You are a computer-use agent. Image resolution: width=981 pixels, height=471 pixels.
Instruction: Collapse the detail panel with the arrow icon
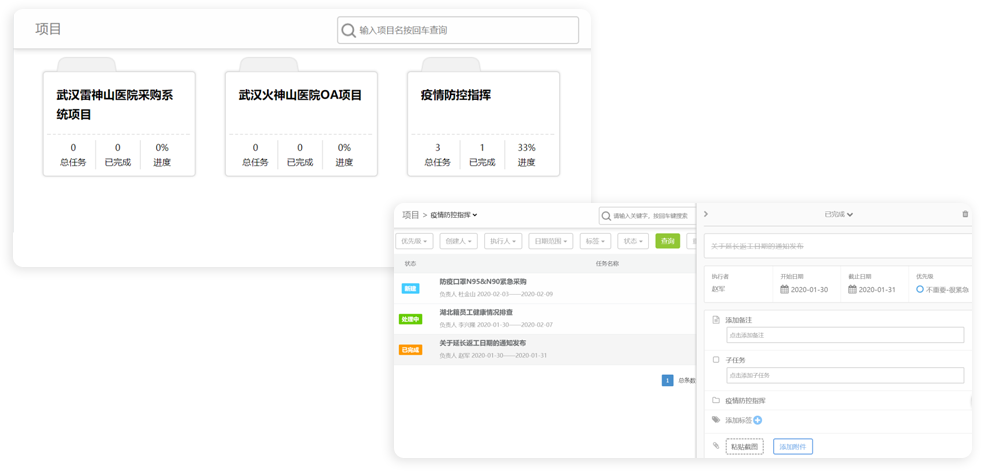706,214
